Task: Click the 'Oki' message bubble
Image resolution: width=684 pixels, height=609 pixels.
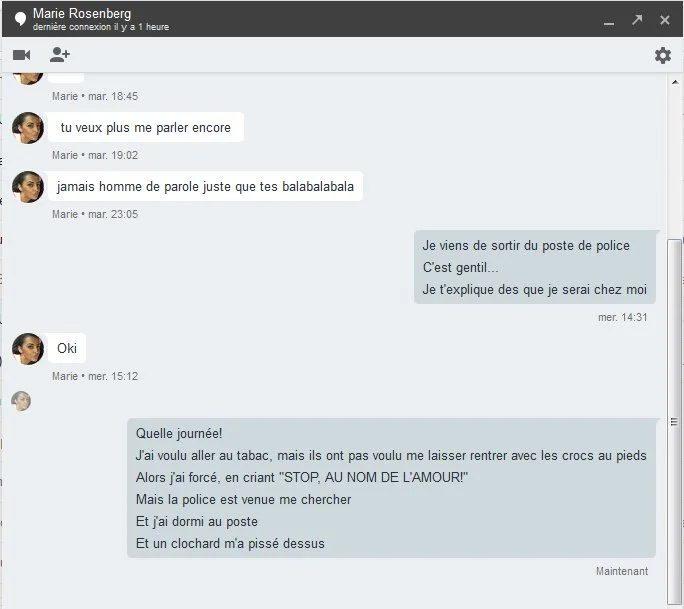Action: (67, 348)
